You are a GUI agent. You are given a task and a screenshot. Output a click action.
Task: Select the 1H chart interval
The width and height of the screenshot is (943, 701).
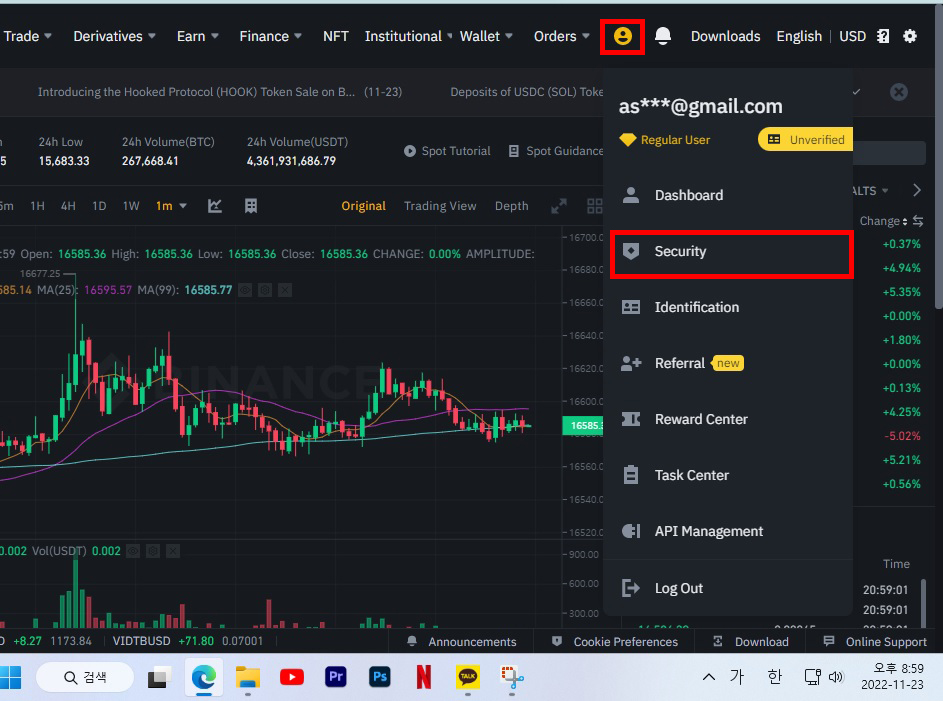coord(37,206)
